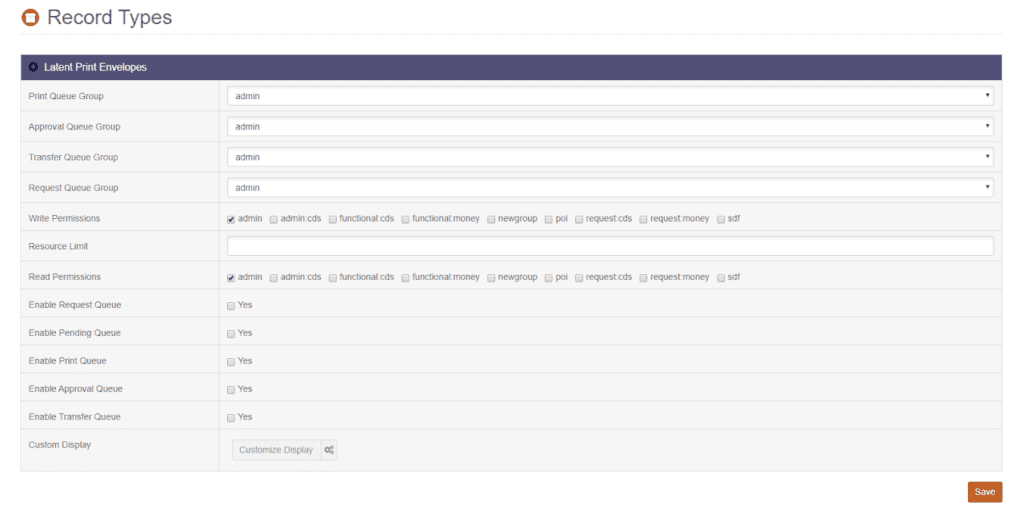The width and height of the screenshot is (1024, 510).
Task: Click the Read Permissions label
Action: [x=65, y=277]
